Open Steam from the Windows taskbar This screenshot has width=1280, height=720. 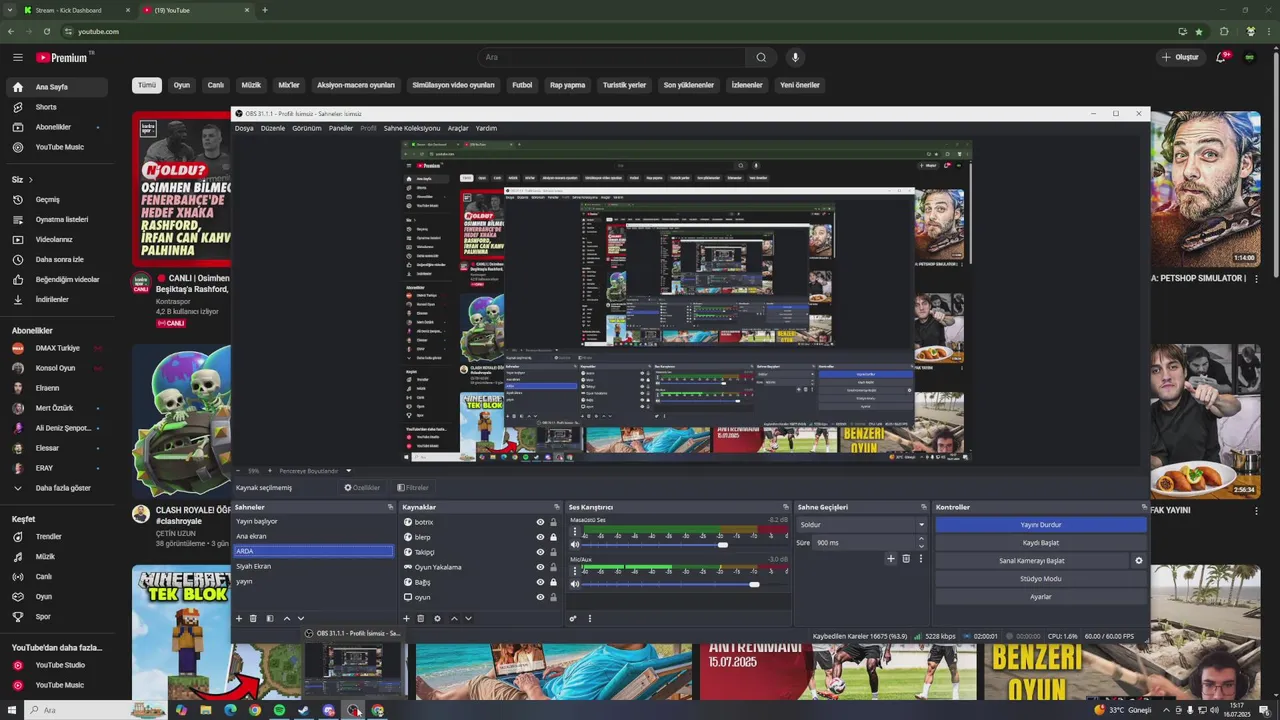tap(304, 710)
